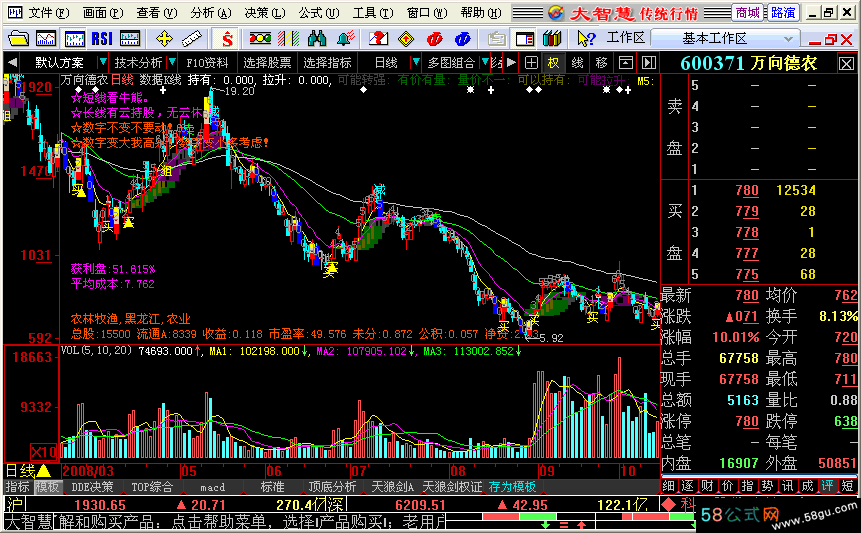This screenshot has width=861, height=533.
Task: Click the red S dollar icon
Action: click(227, 38)
